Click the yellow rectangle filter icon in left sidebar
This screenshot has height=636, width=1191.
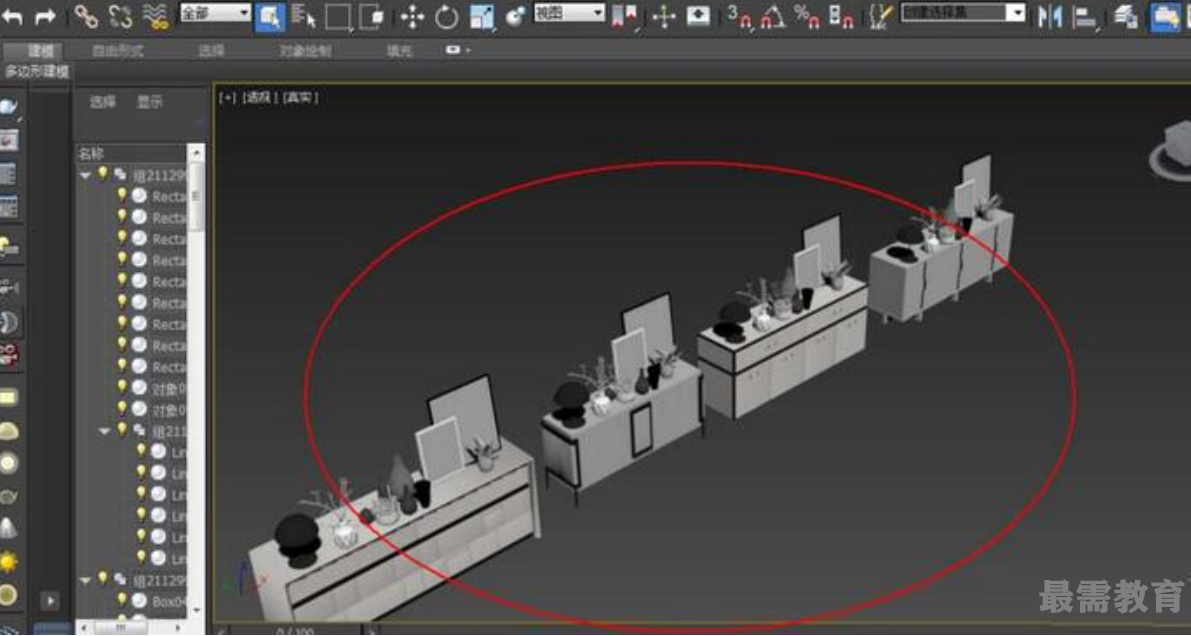point(8,397)
